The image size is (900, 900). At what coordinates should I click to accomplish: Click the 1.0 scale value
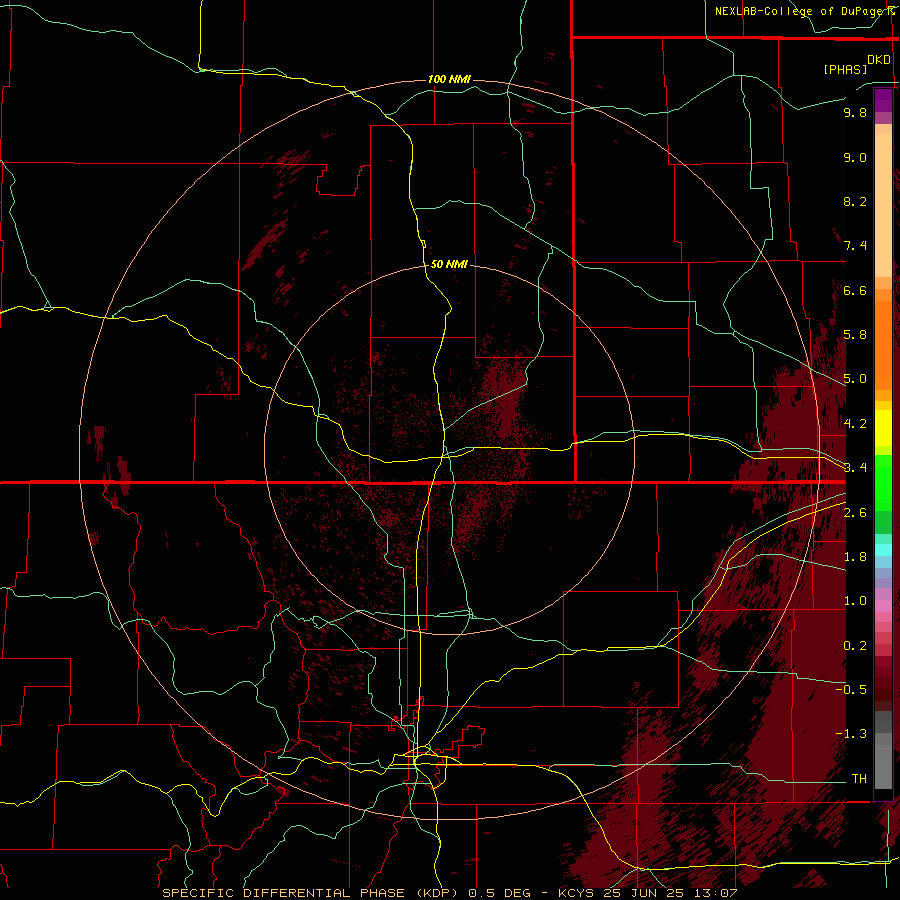(855, 601)
